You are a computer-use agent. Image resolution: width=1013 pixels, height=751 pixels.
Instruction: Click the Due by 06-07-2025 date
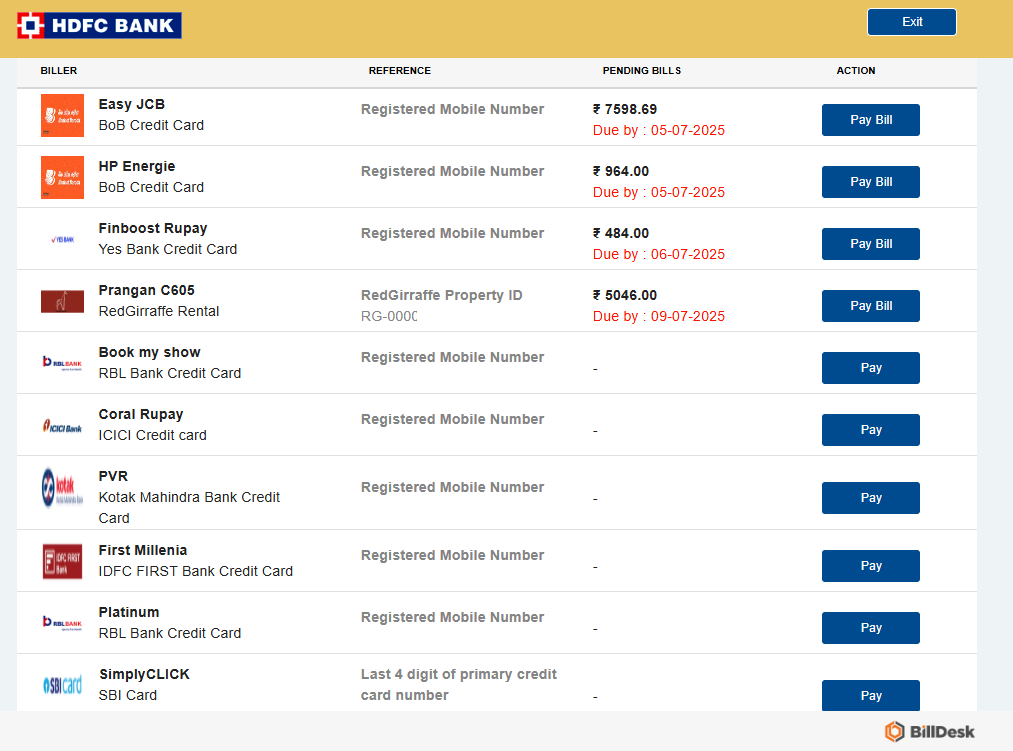point(659,254)
